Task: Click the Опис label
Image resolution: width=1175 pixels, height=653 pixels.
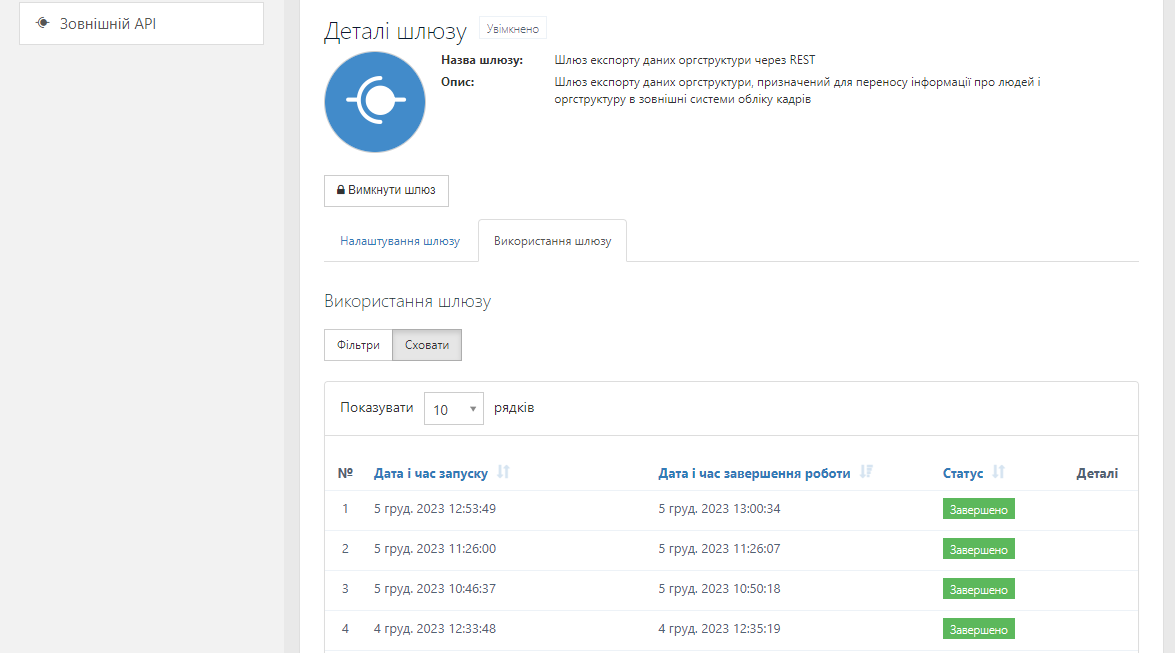Action: point(457,82)
